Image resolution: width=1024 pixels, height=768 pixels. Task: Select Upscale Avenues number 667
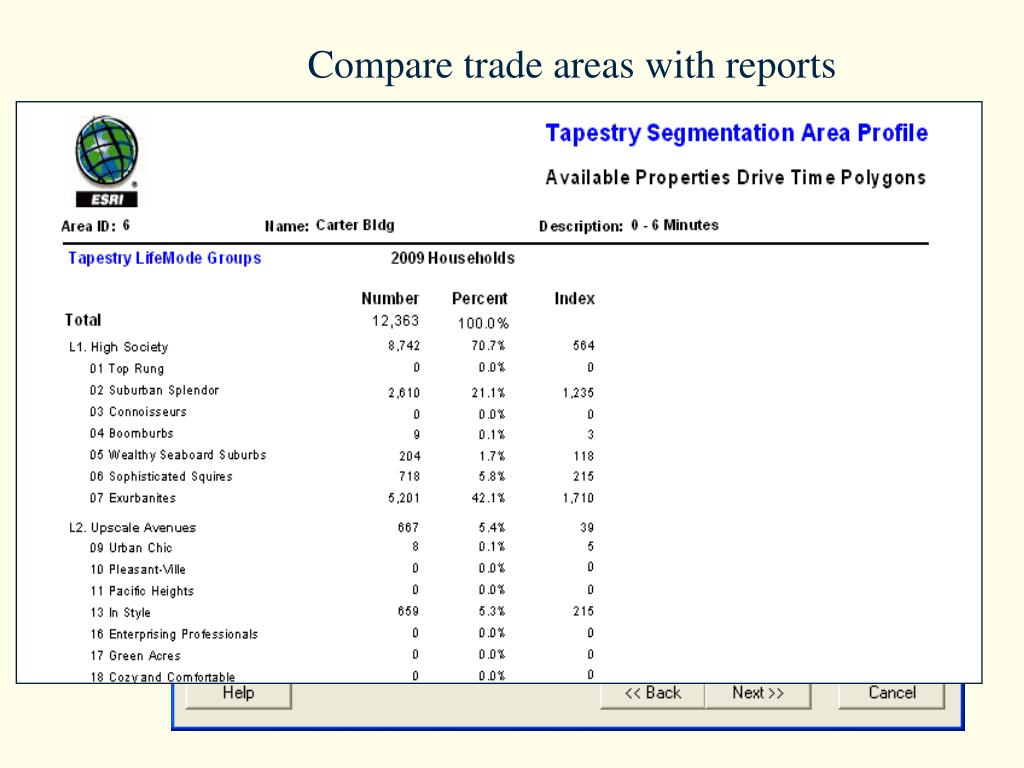click(x=408, y=527)
